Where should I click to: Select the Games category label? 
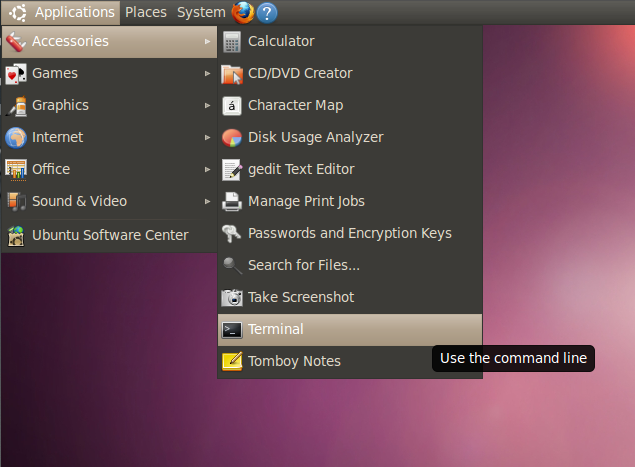click(x=55, y=73)
